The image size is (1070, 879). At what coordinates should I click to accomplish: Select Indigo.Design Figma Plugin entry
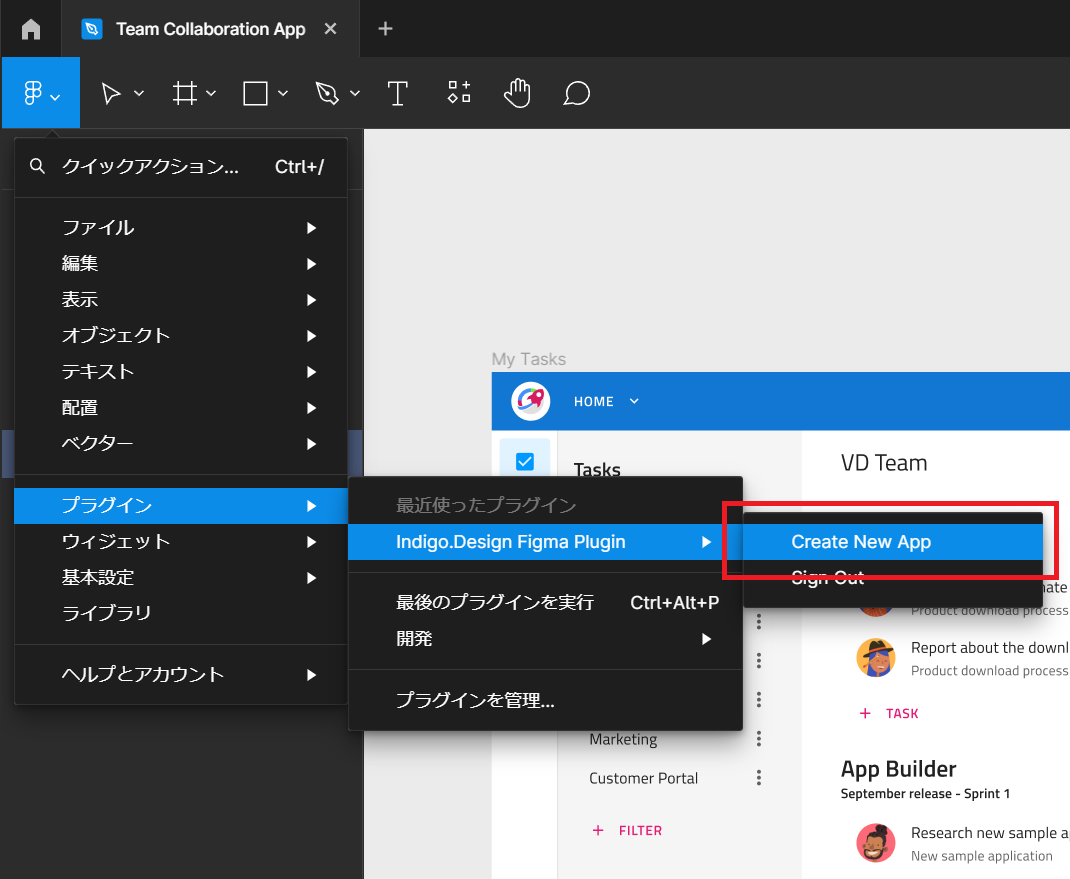(x=545, y=542)
